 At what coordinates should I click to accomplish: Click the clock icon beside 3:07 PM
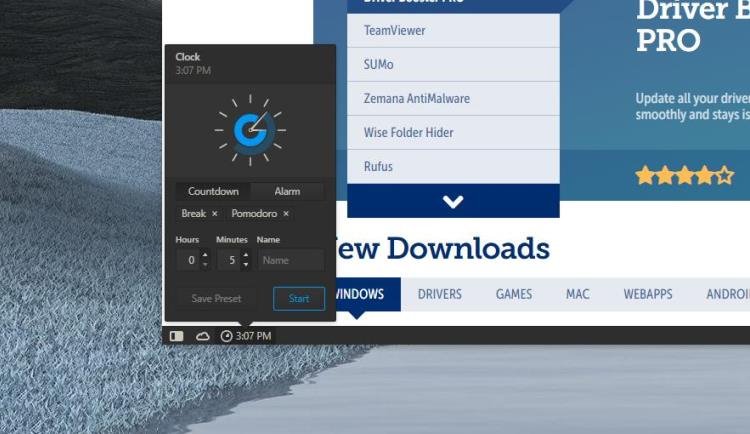tap(226, 336)
